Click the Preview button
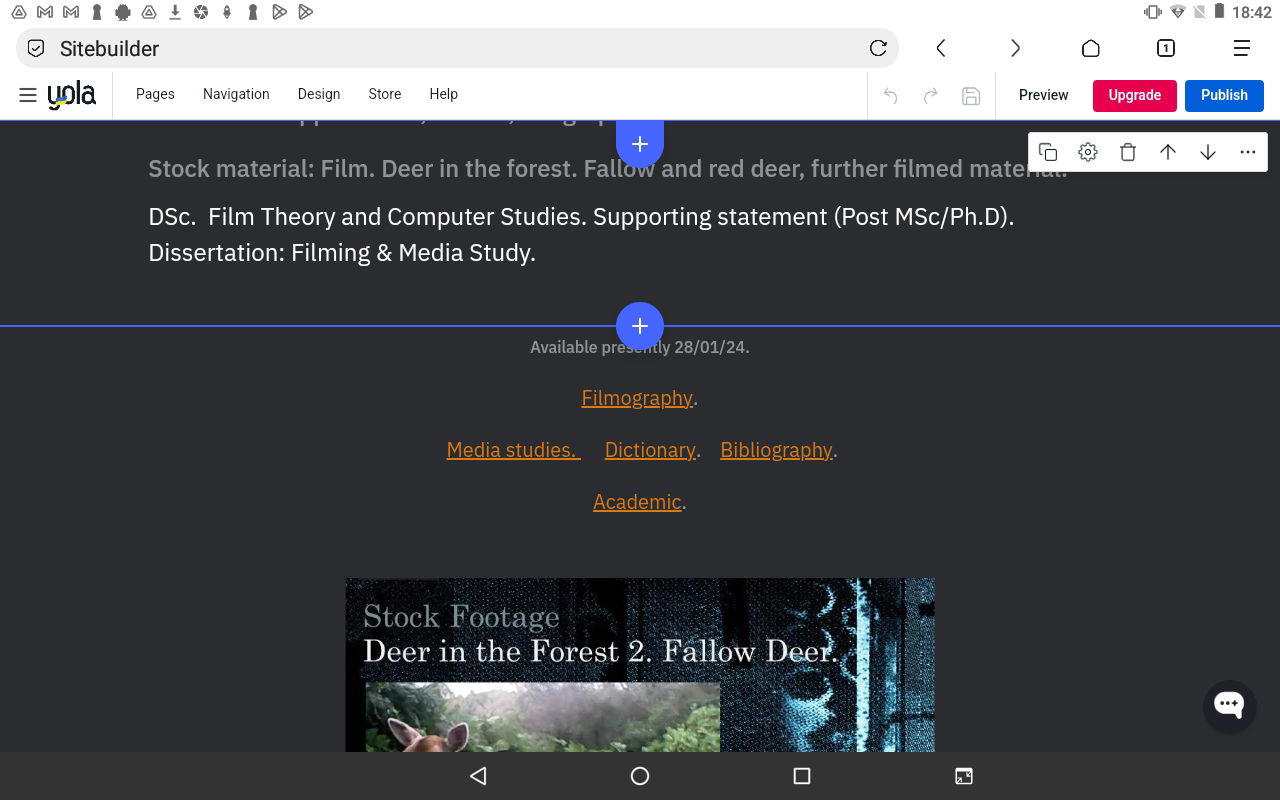The image size is (1280, 800). (1044, 95)
